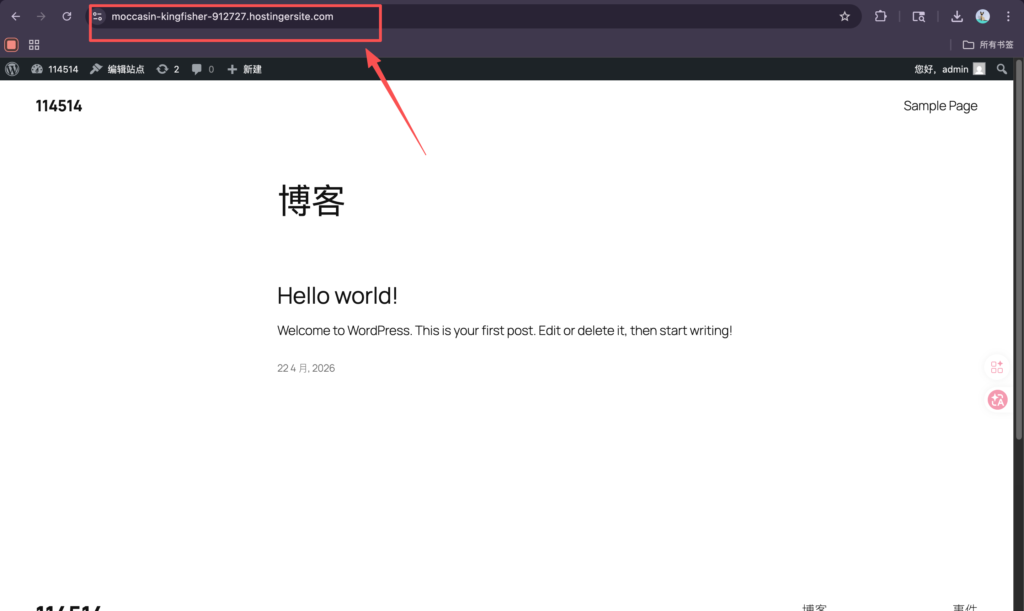Open the browser extensions puzzle icon

(880, 16)
